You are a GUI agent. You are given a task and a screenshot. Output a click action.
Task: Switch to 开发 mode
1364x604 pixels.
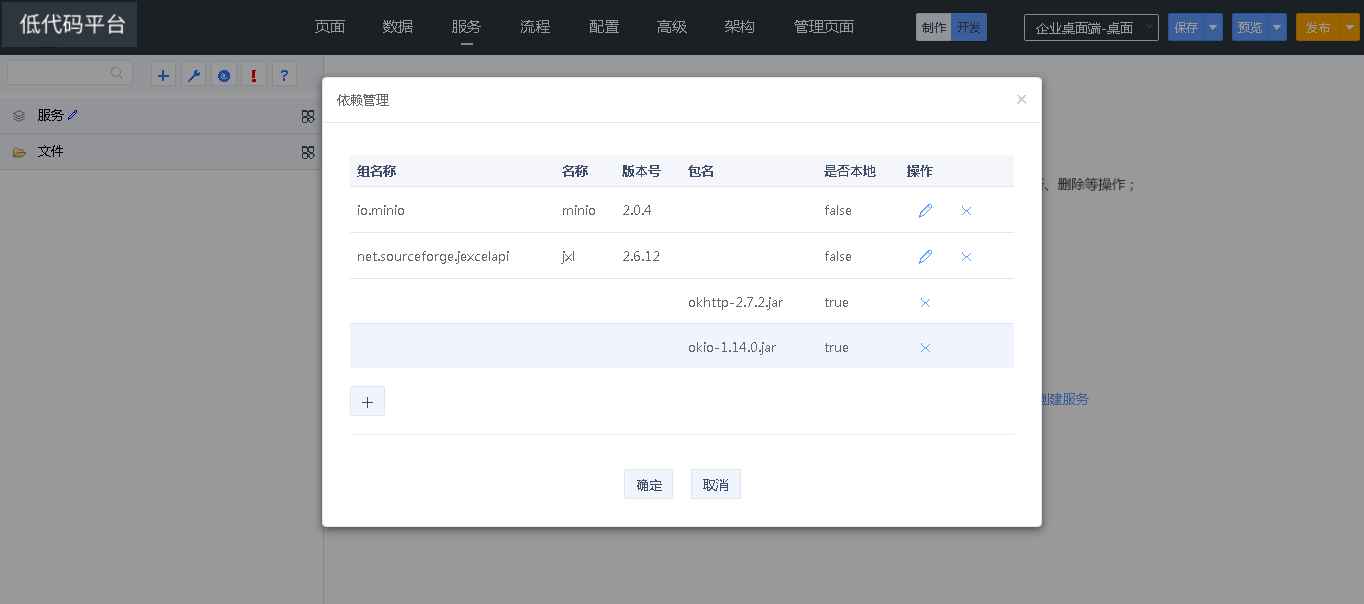(x=968, y=28)
